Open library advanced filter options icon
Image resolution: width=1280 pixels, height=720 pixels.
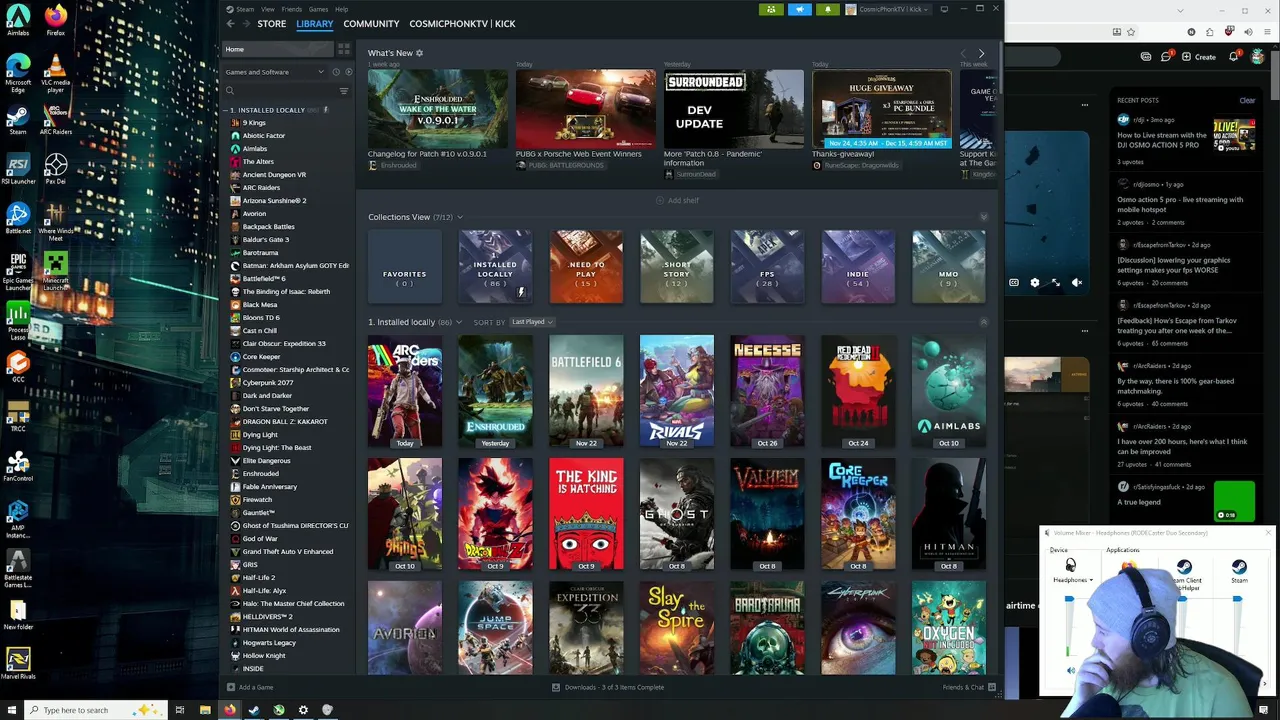tap(343, 91)
